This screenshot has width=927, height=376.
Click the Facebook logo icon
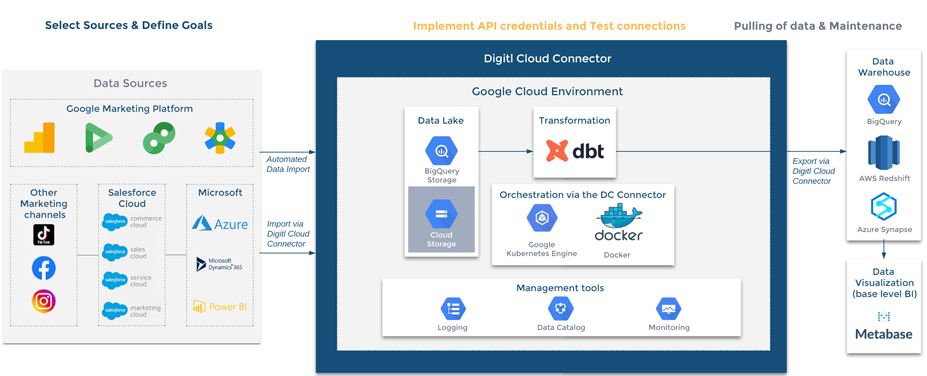[x=44, y=268]
